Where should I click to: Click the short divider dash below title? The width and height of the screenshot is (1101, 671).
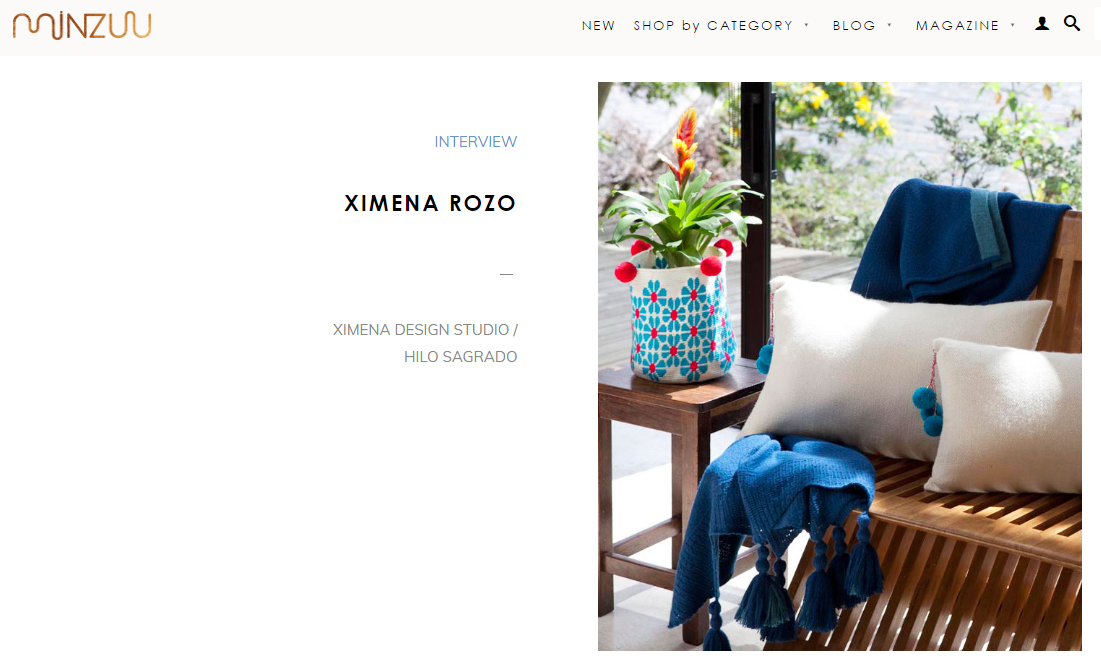click(x=506, y=274)
